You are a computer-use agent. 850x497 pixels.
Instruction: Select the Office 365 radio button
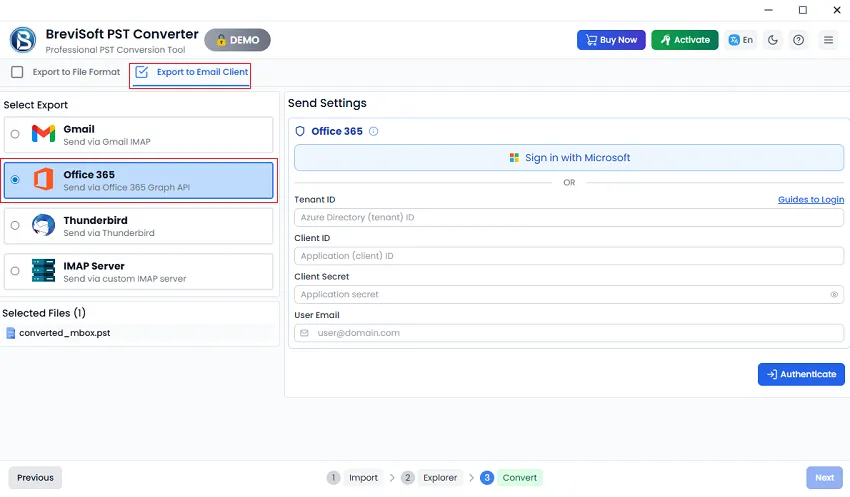click(x=15, y=179)
